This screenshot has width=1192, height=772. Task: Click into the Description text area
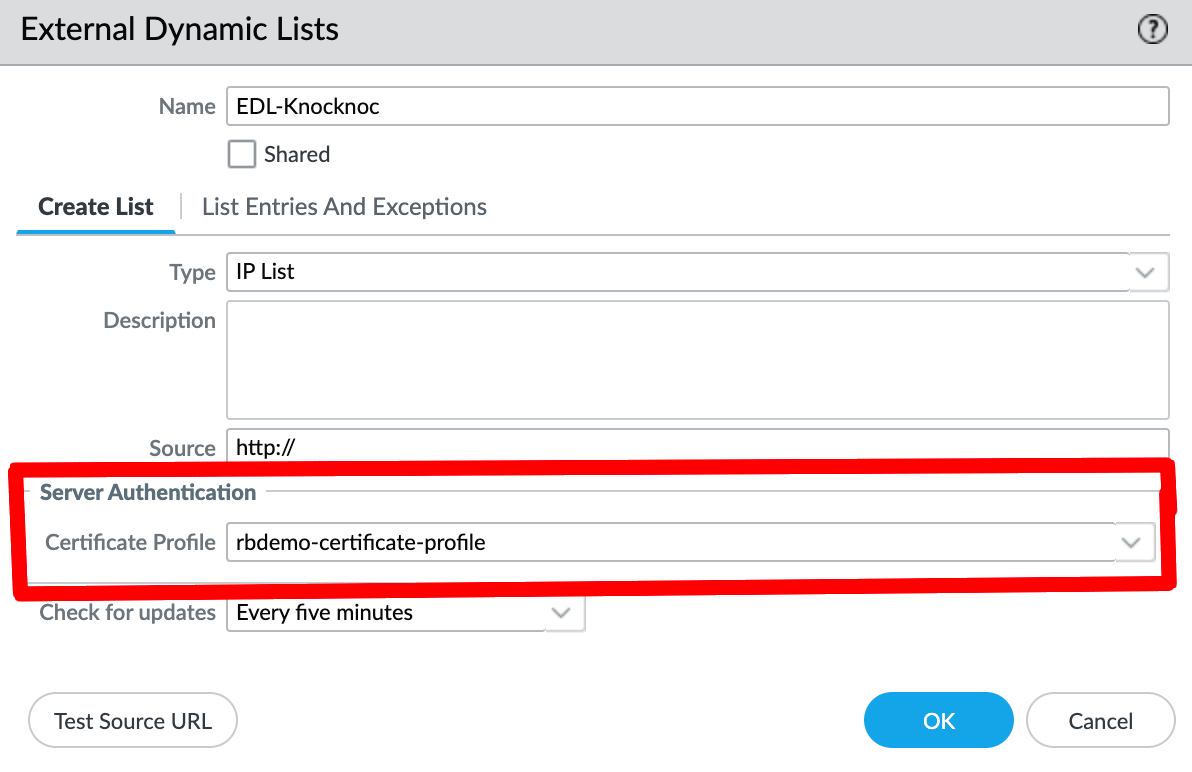click(x=697, y=360)
